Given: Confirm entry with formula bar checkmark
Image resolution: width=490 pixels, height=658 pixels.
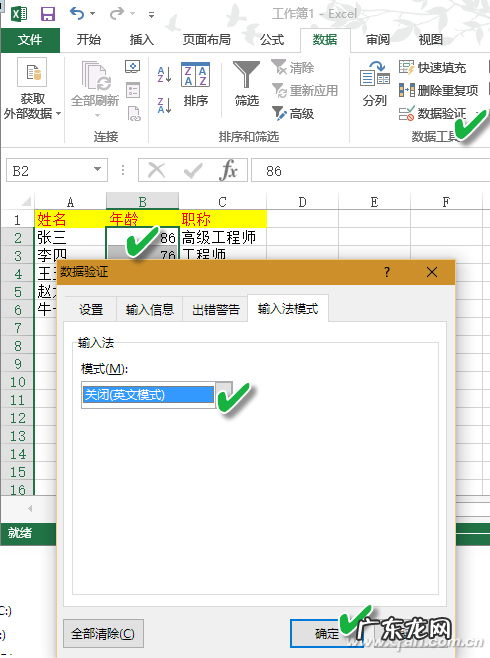Looking at the screenshot, I should tap(193, 171).
